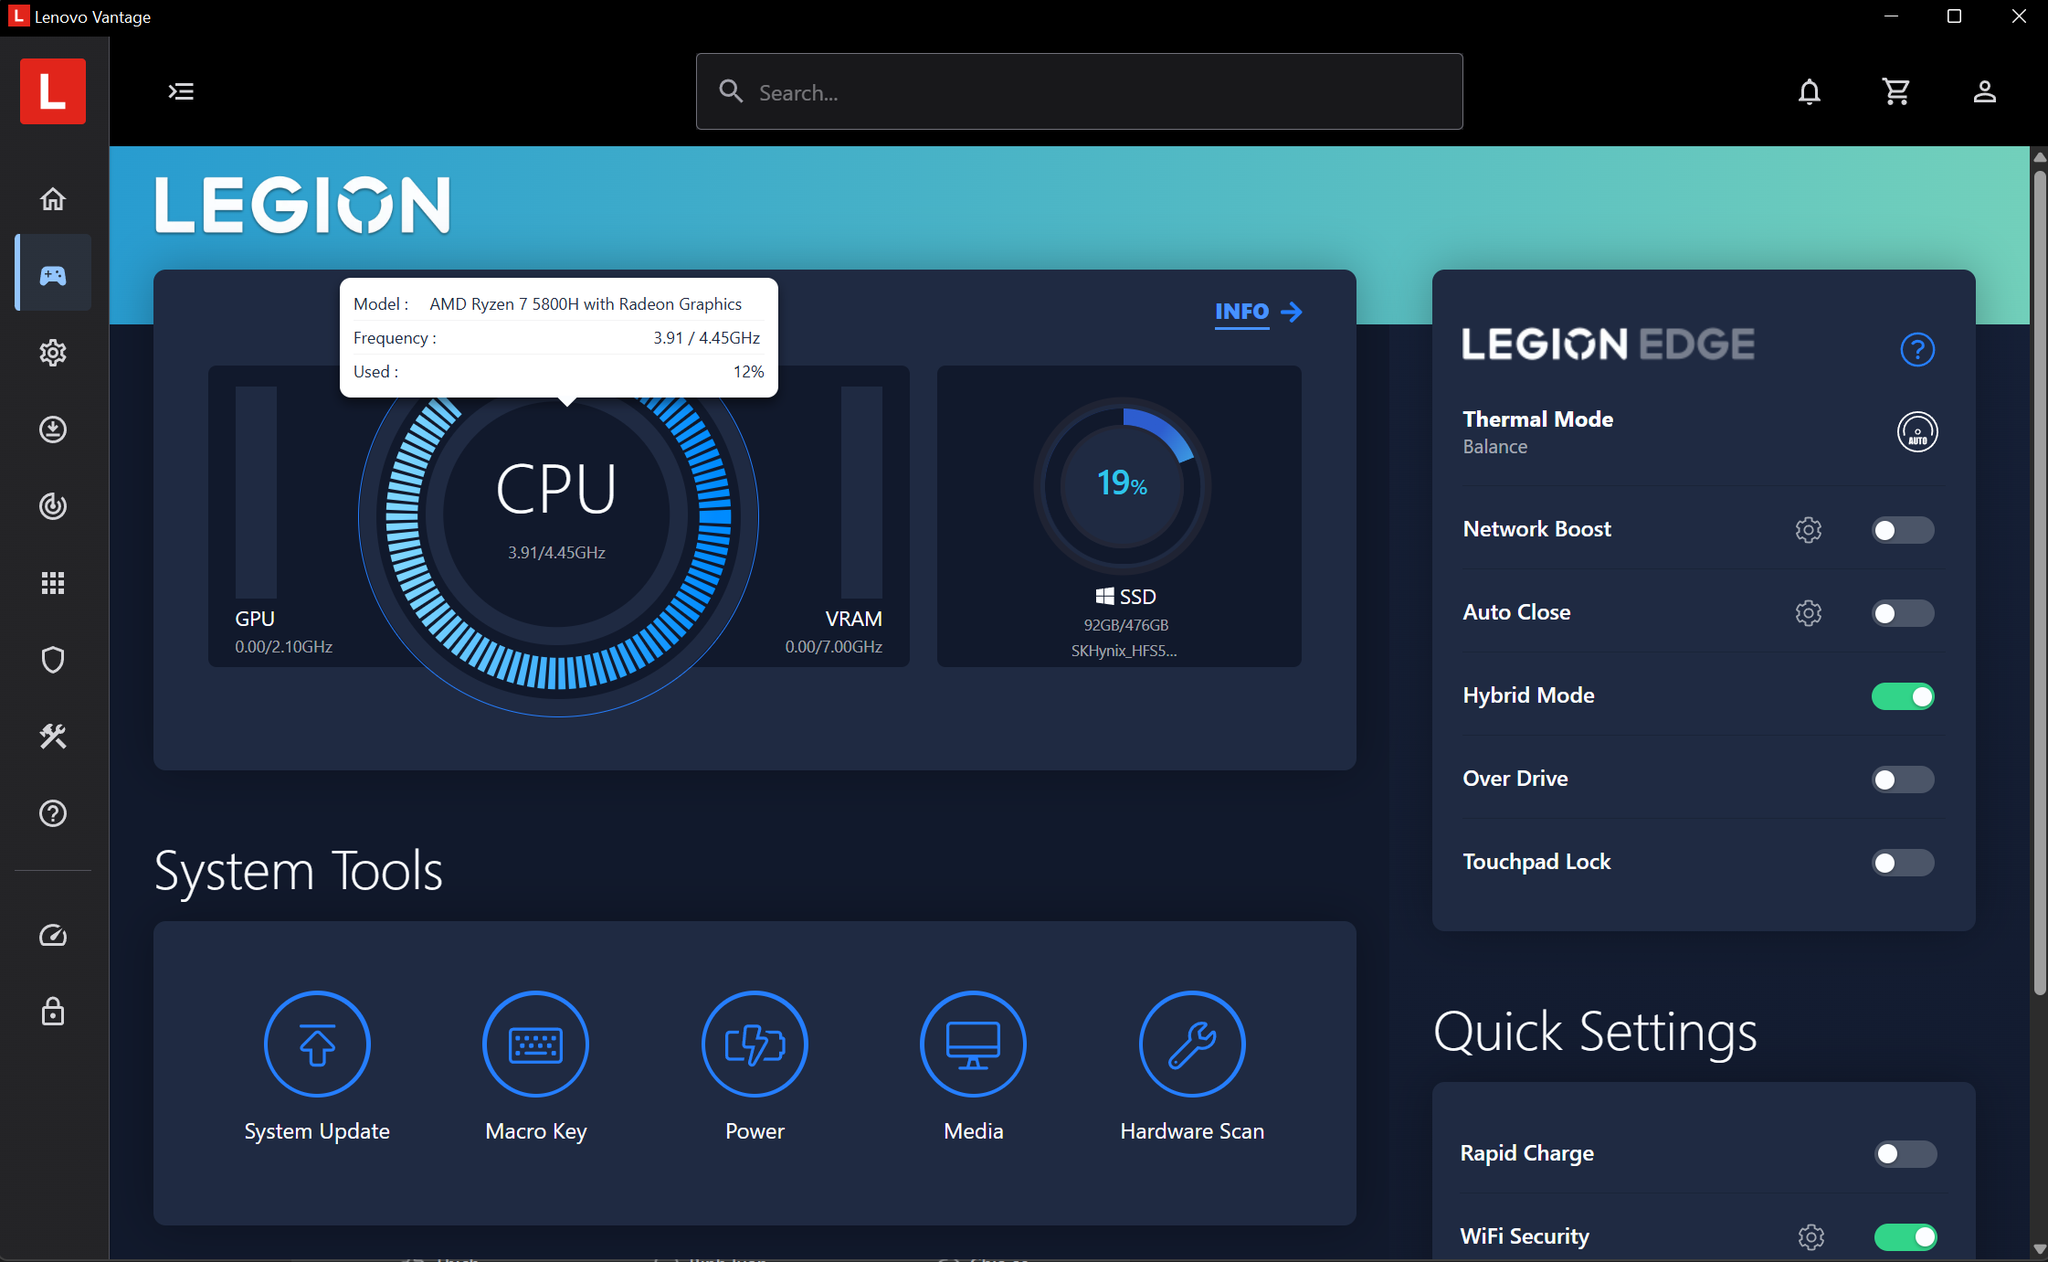Open the help question mark in sidebar
The width and height of the screenshot is (2048, 1262).
click(x=53, y=814)
